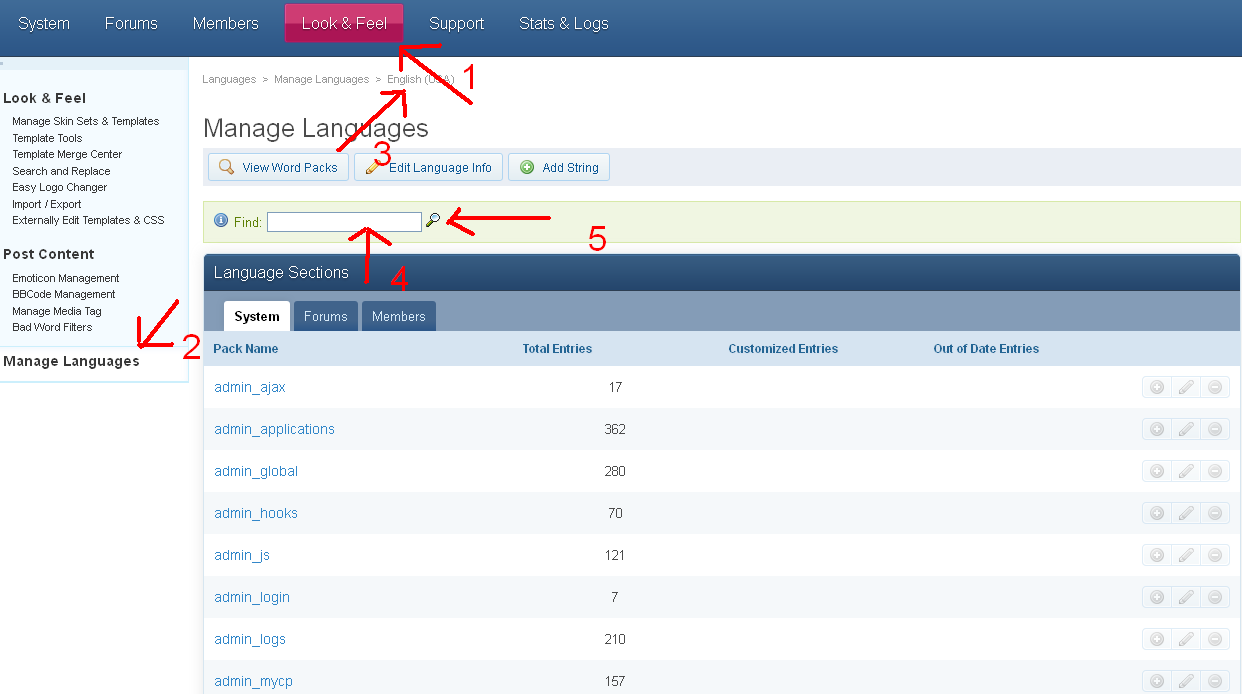Click the View Word Packs button
This screenshot has height=694, width=1242.
(x=278, y=167)
